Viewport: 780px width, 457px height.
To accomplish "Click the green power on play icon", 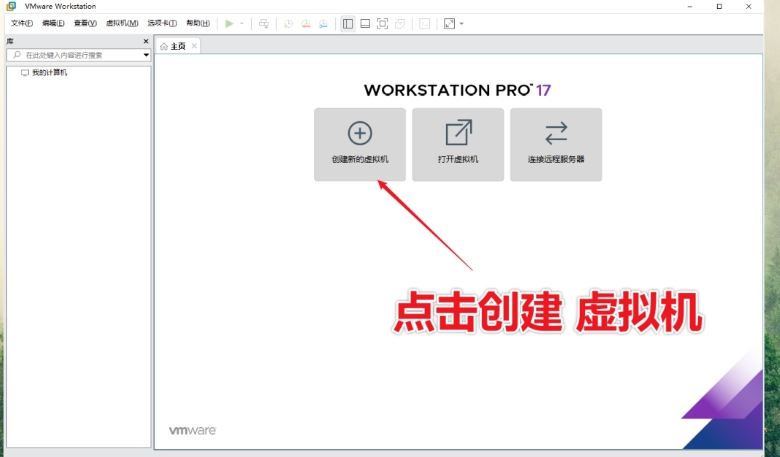I will (x=229, y=23).
